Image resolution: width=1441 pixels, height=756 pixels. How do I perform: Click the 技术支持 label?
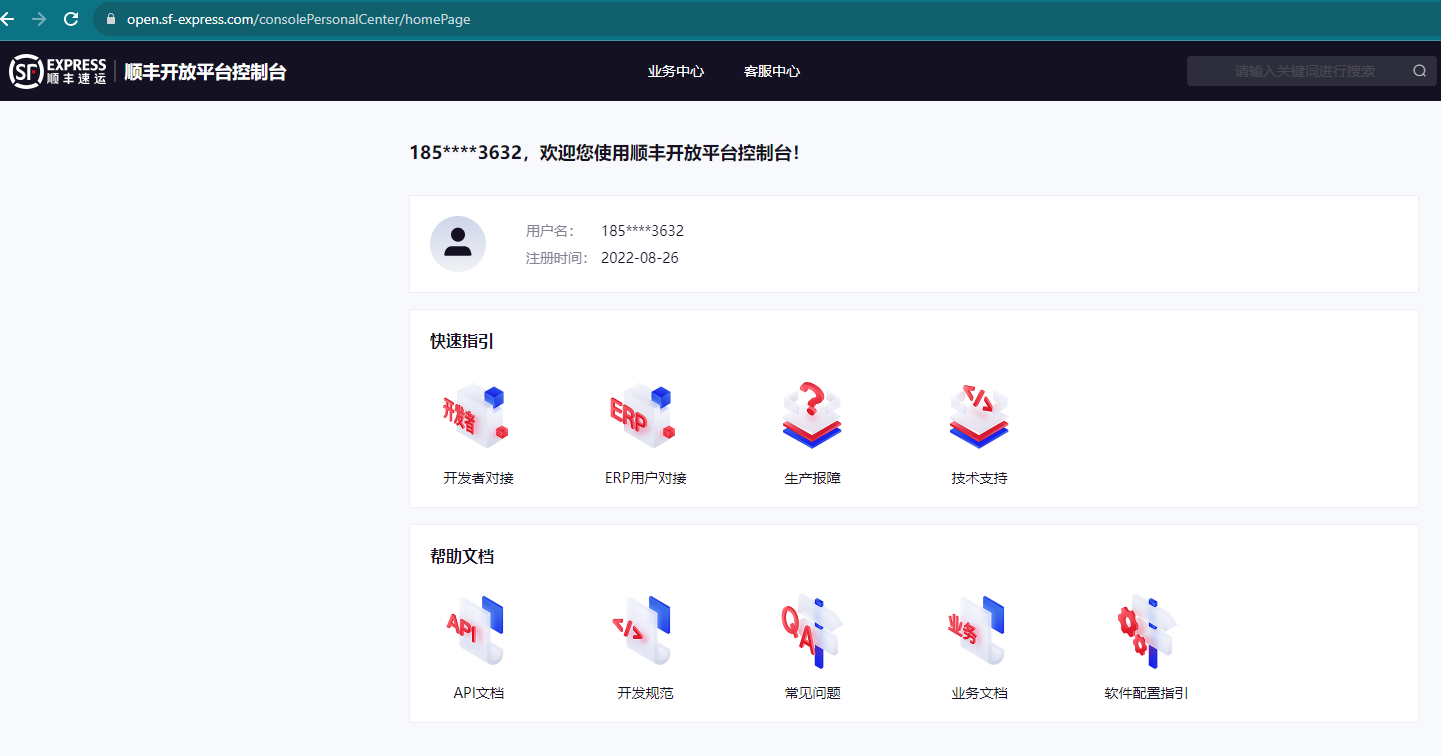click(979, 478)
